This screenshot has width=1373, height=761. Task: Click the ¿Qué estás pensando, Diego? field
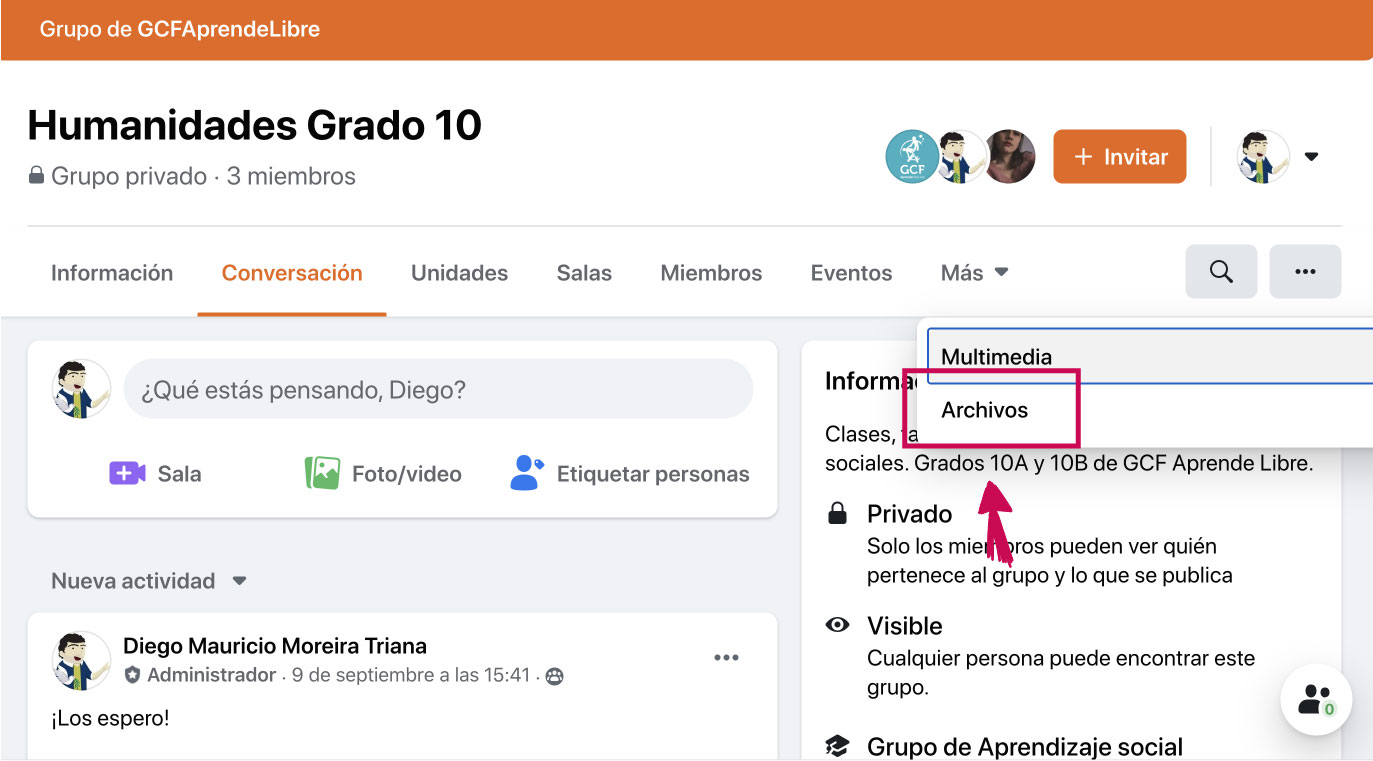438,389
